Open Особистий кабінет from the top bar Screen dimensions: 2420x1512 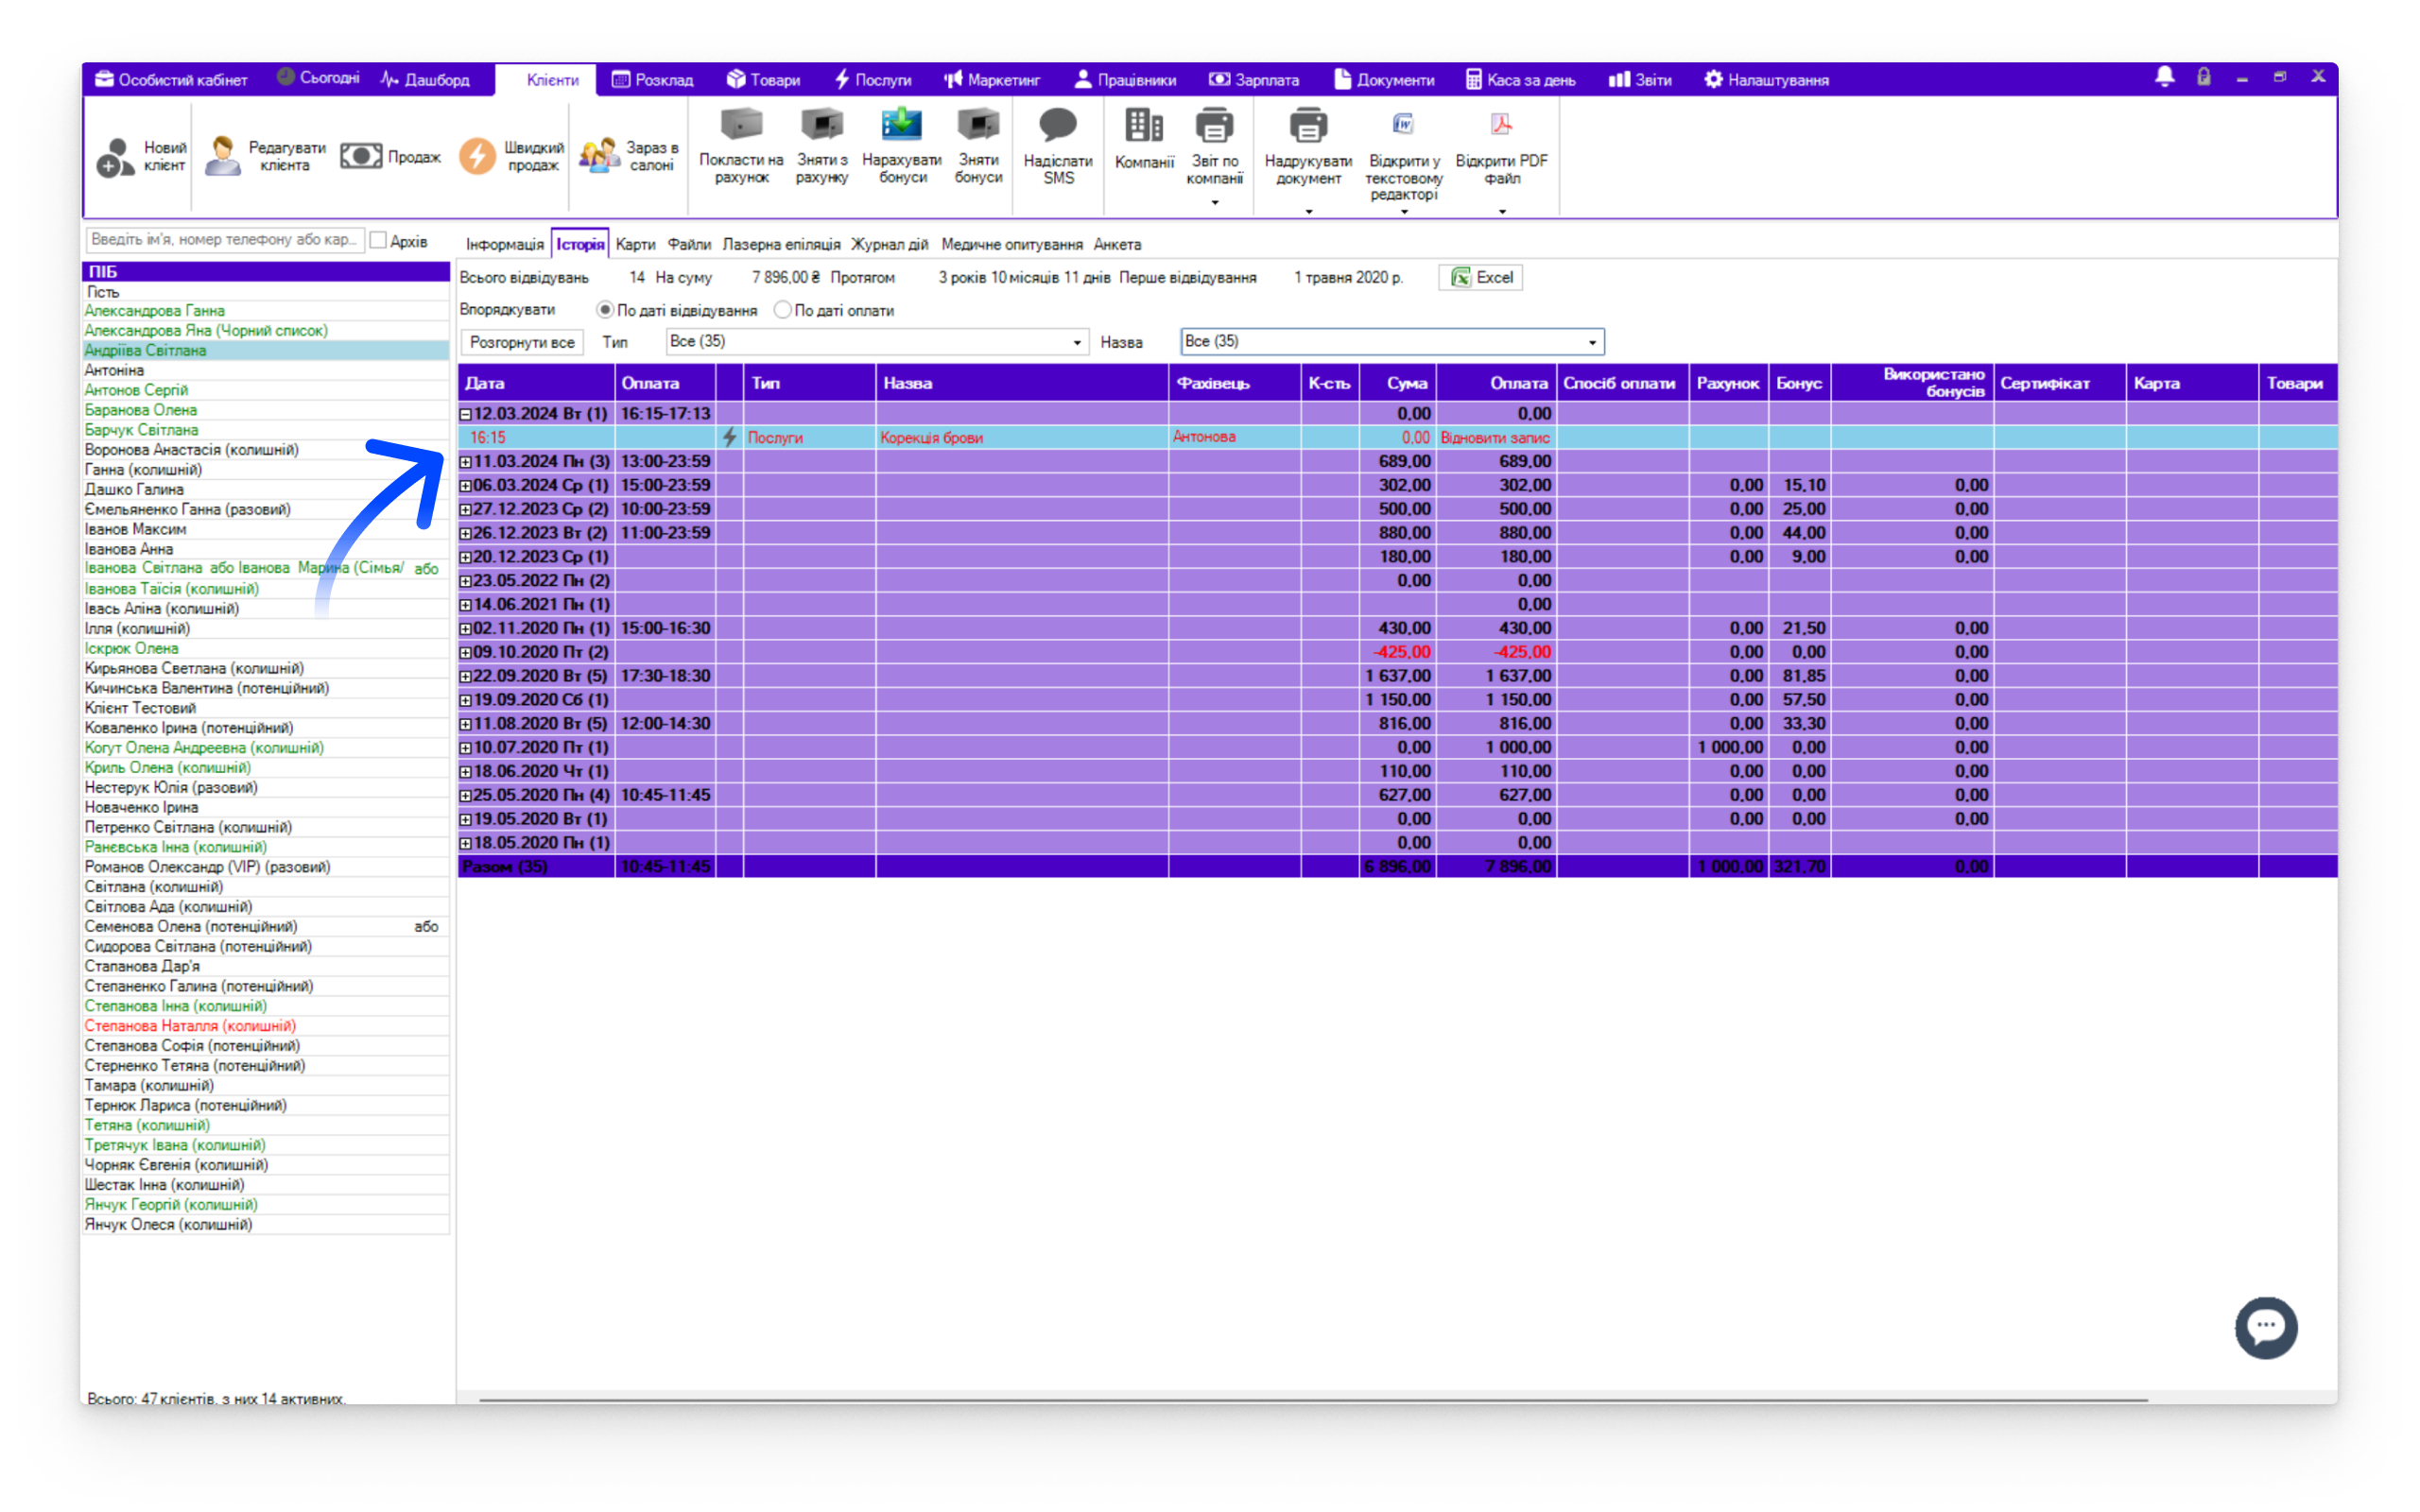[172, 80]
